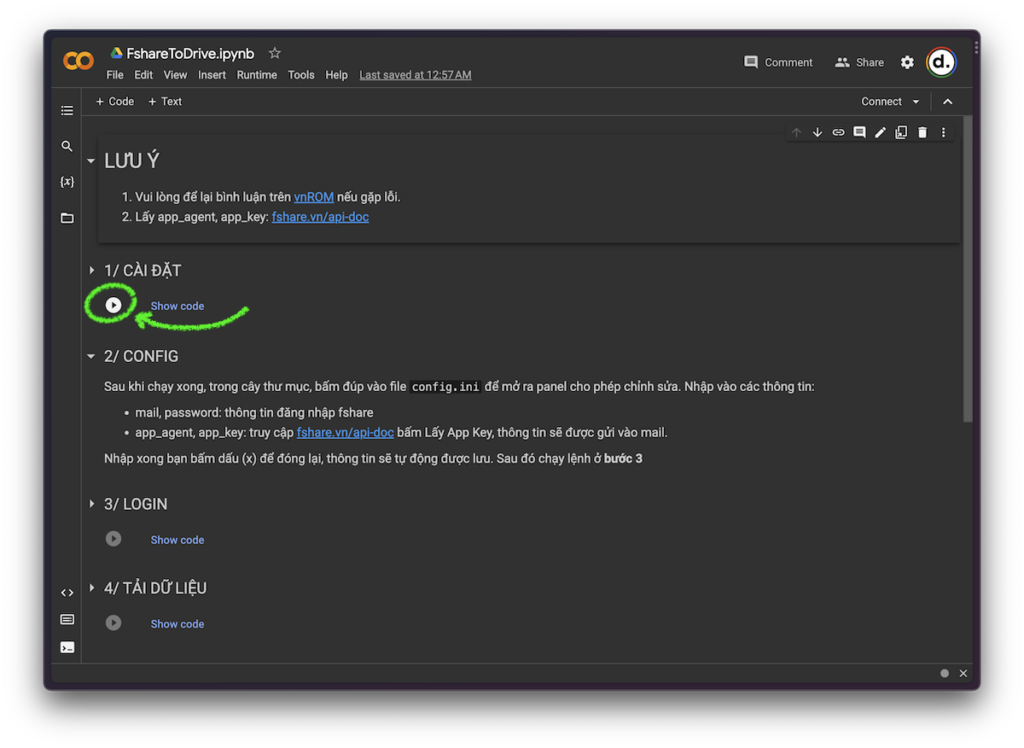Click the pencil icon to edit cell

pos(880,132)
